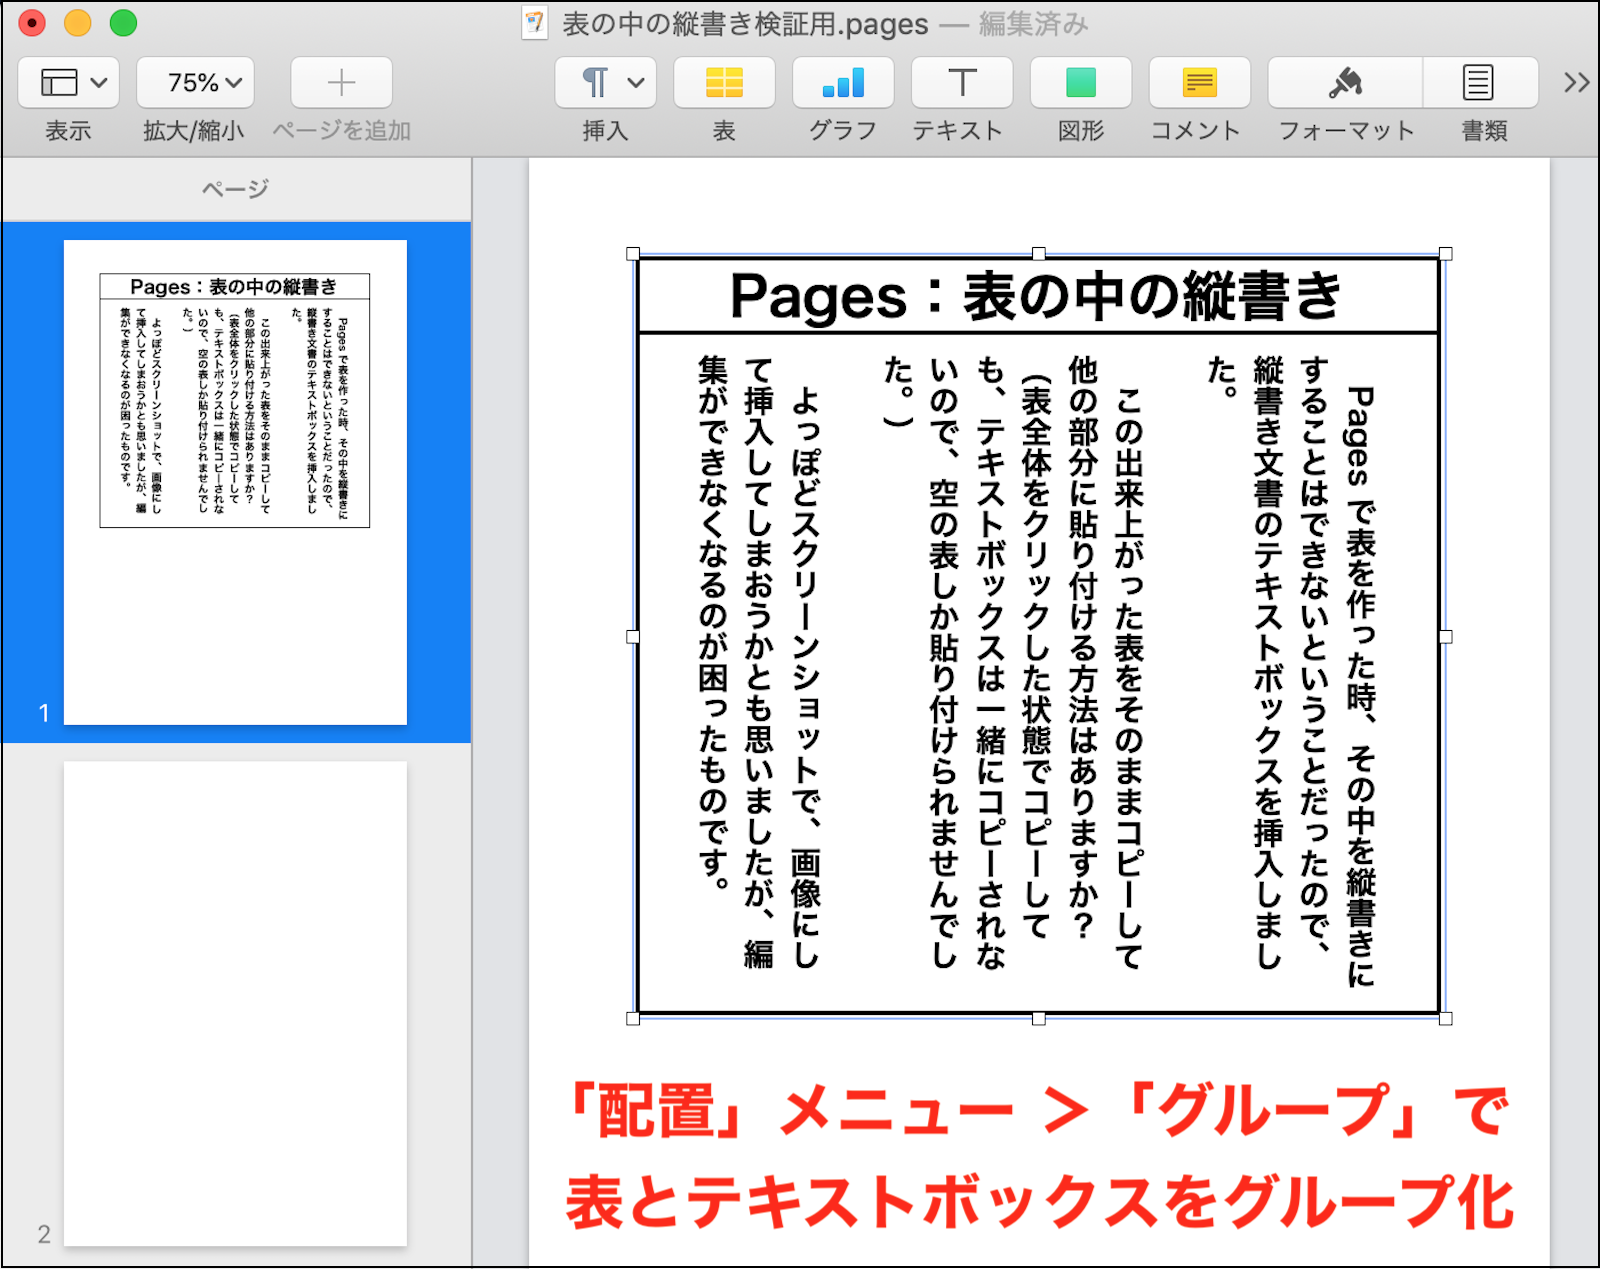Toggle the フォーマット inspector panel
Viewport: 1600px width, 1269px height.
coord(1345,82)
